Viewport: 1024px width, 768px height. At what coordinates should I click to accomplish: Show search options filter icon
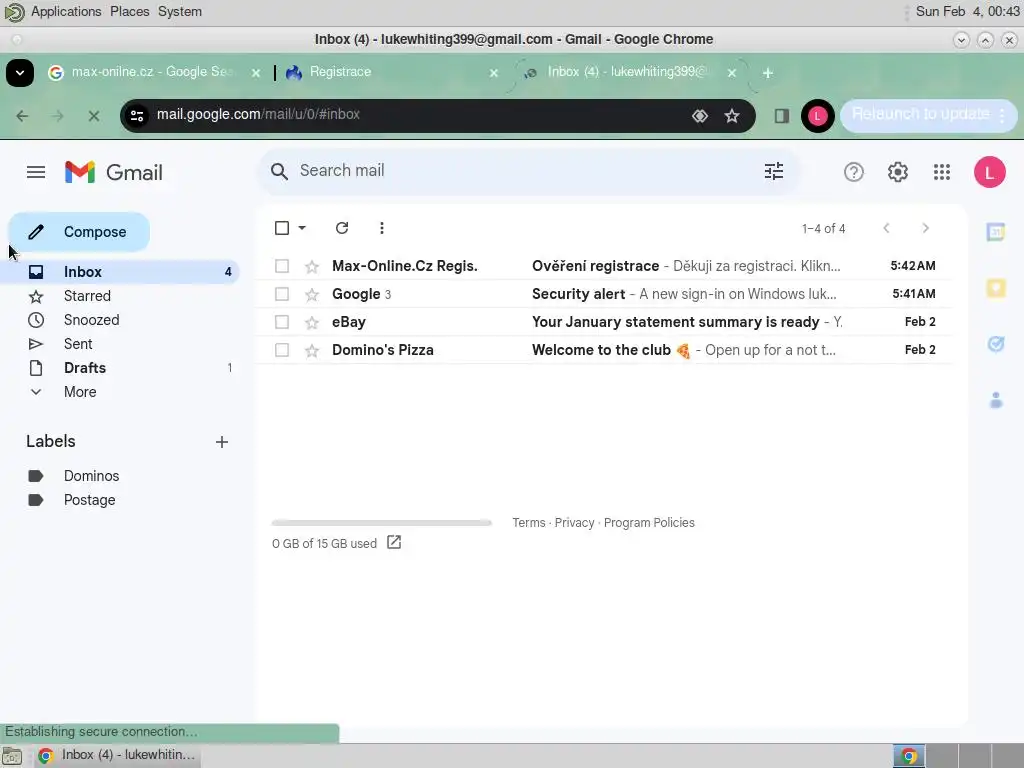(774, 171)
